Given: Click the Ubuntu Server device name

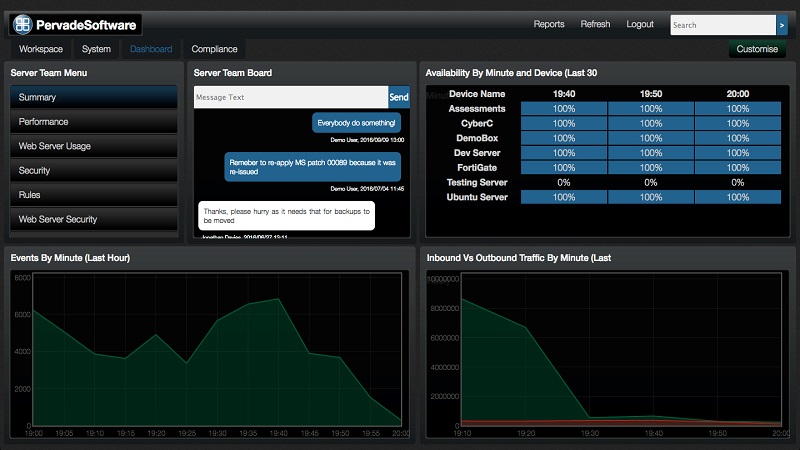Looking at the screenshot, I should [x=477, y=197].
